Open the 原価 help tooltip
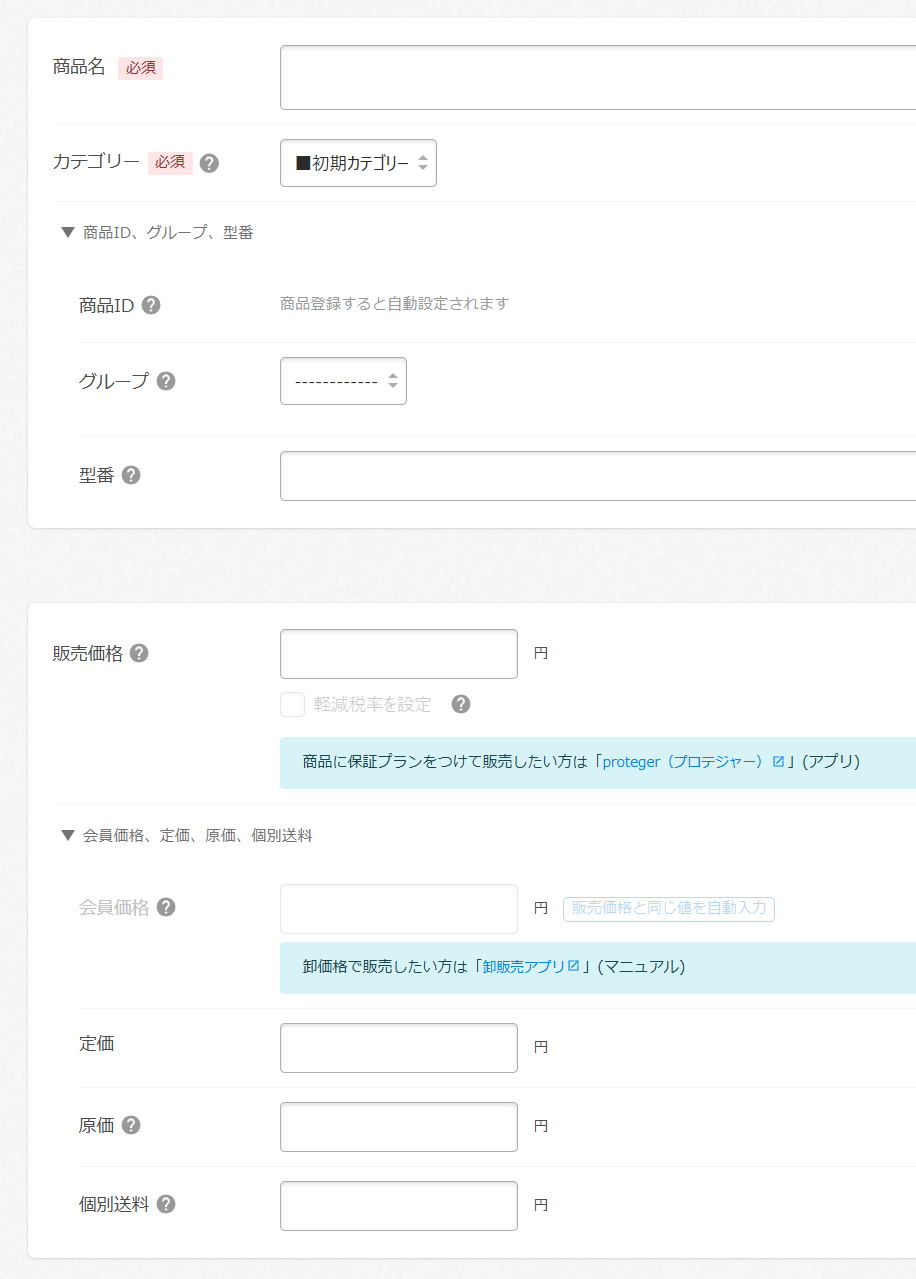The height and width of the screenshot is (1279, 916). point(131,1125)
